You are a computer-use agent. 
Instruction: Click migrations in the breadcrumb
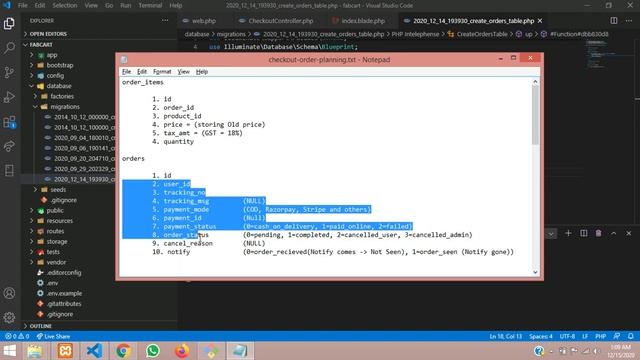pyautogui.click(x=231, y=34)
